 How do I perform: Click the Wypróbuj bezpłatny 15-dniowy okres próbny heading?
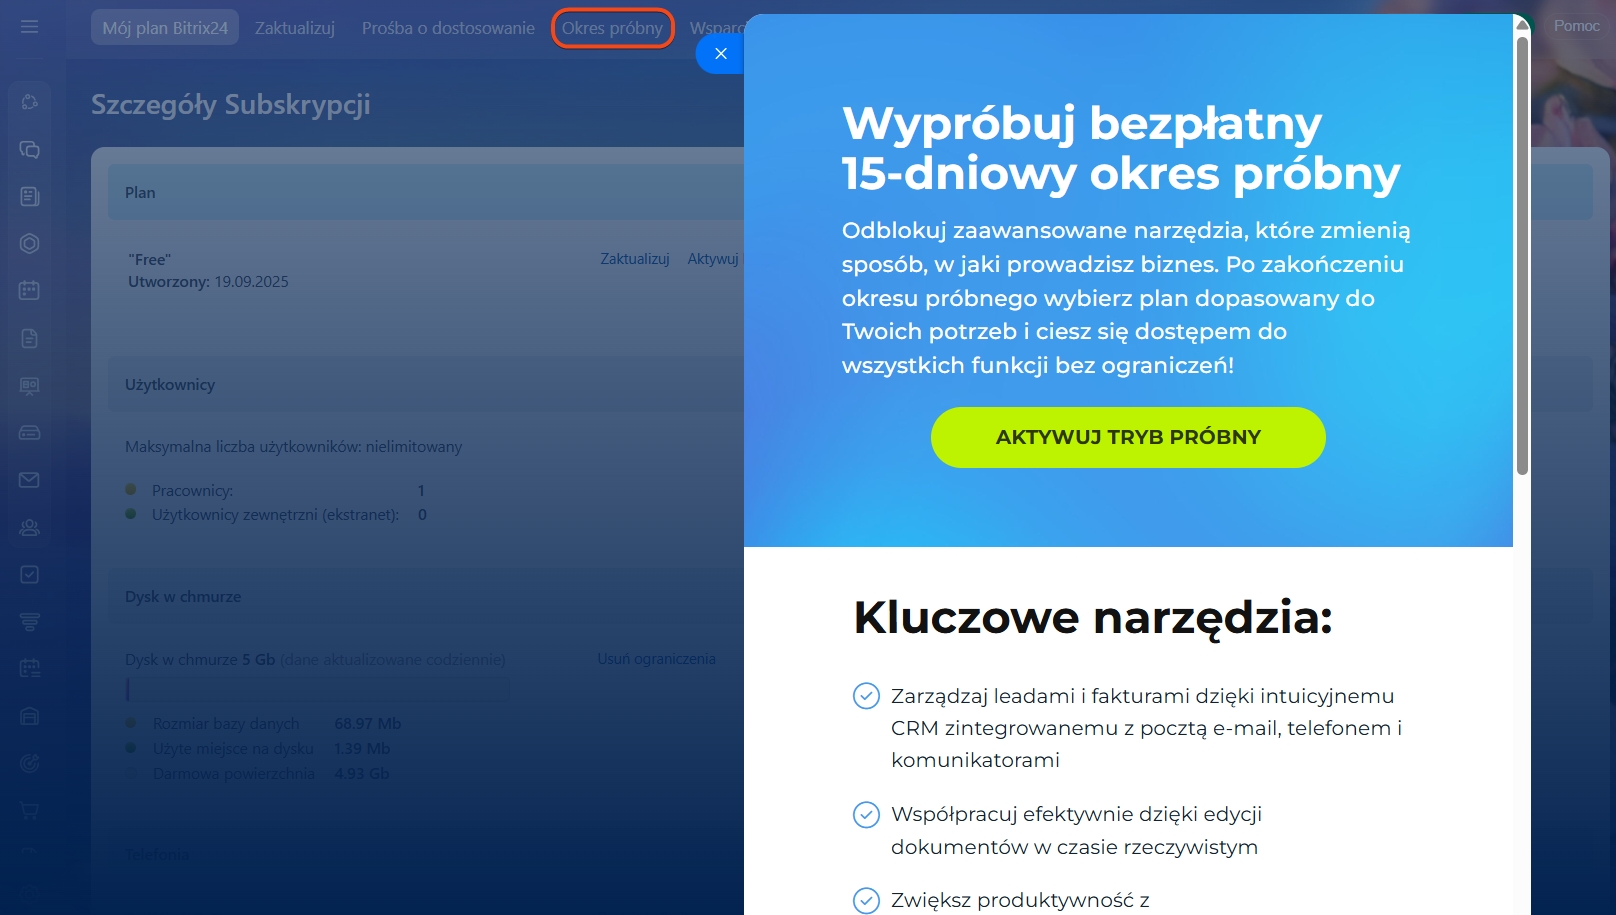pos(1121,148)
